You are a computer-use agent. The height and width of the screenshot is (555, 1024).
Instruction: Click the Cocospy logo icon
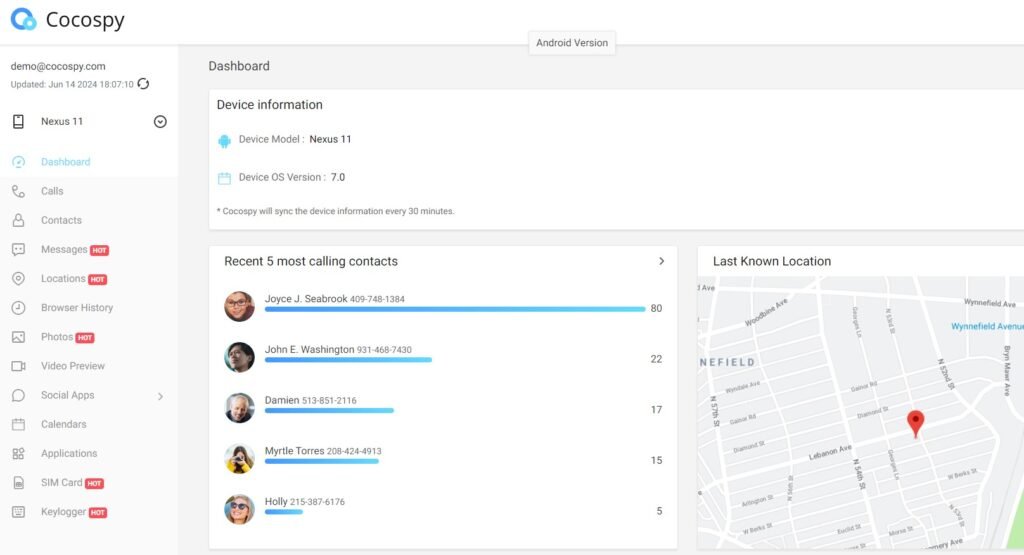pos(24,19)
